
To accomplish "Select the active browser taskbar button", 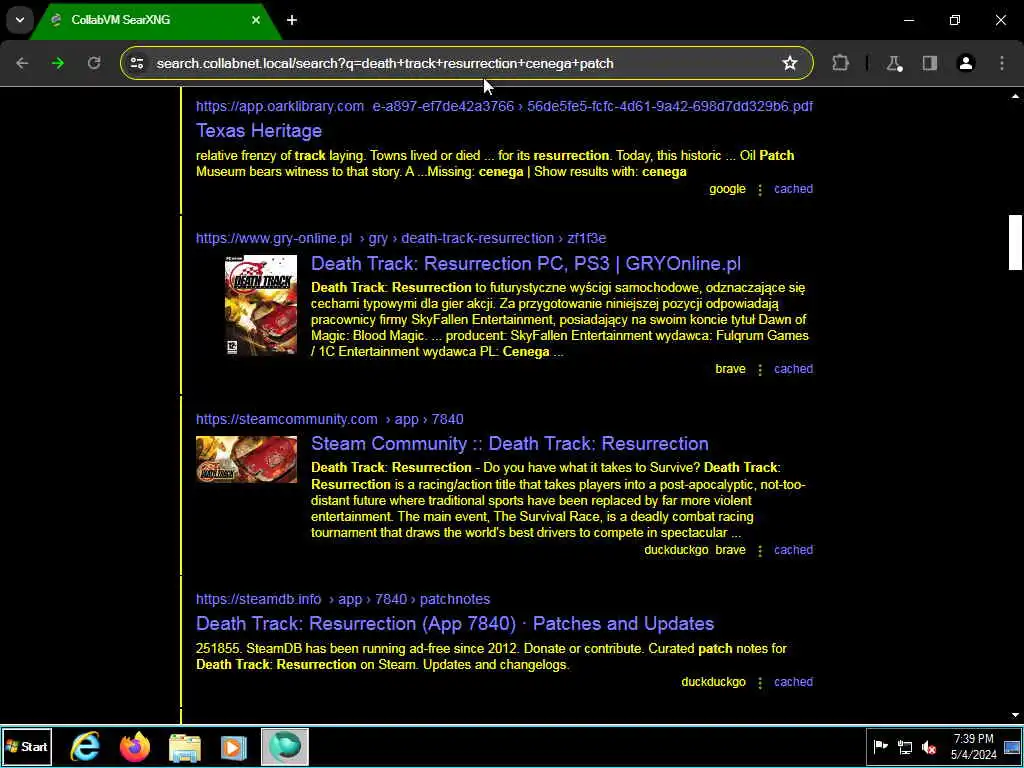I will coord(285,746).
